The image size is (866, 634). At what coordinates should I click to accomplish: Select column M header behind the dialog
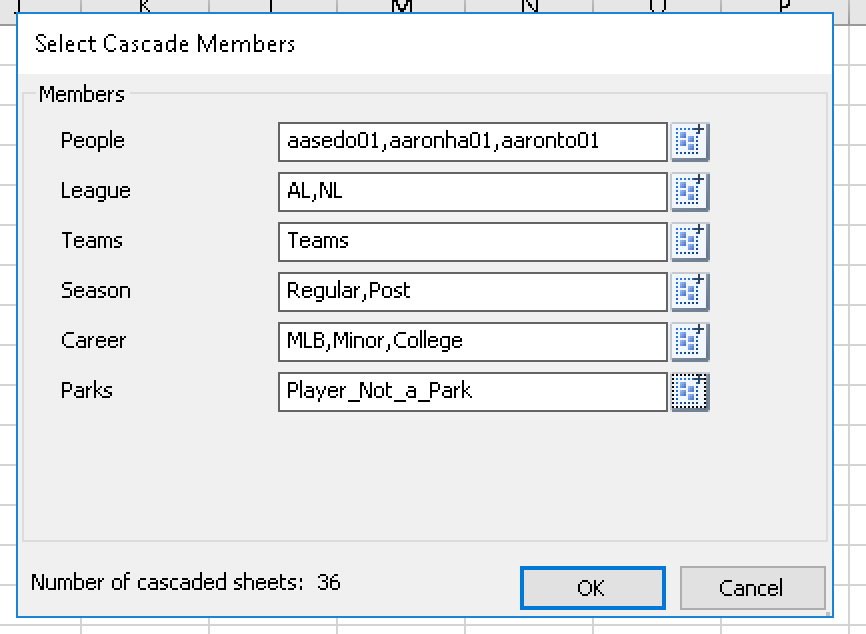[402, 6]
